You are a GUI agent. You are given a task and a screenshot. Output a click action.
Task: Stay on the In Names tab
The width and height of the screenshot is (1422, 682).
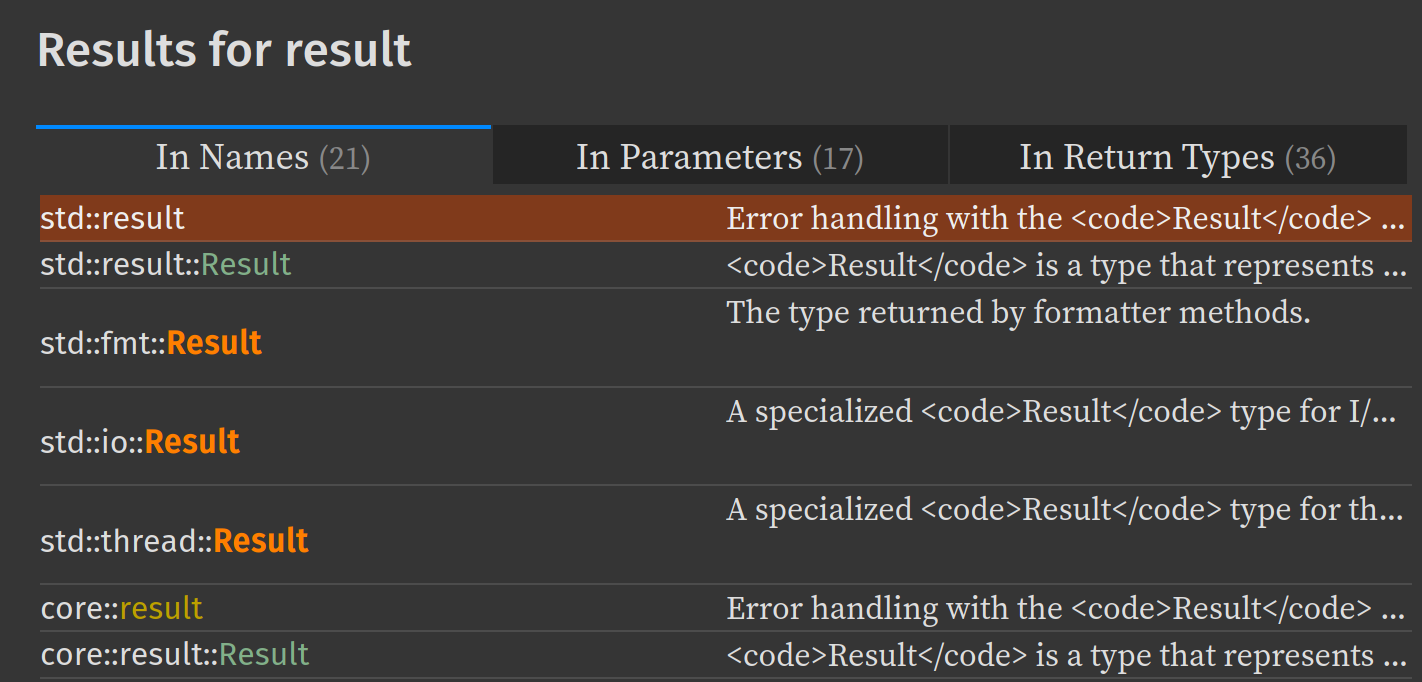(x=262, y=156)
